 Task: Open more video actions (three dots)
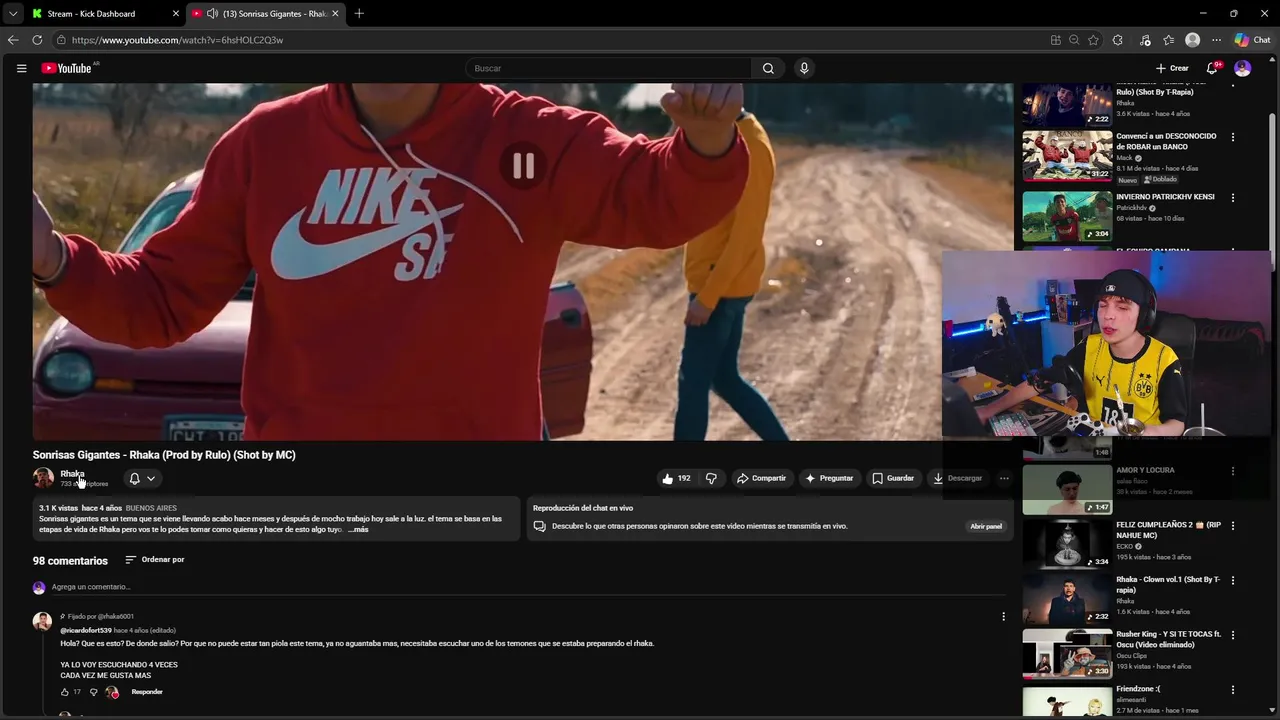pyautogui.click(x=1004, y=478)
